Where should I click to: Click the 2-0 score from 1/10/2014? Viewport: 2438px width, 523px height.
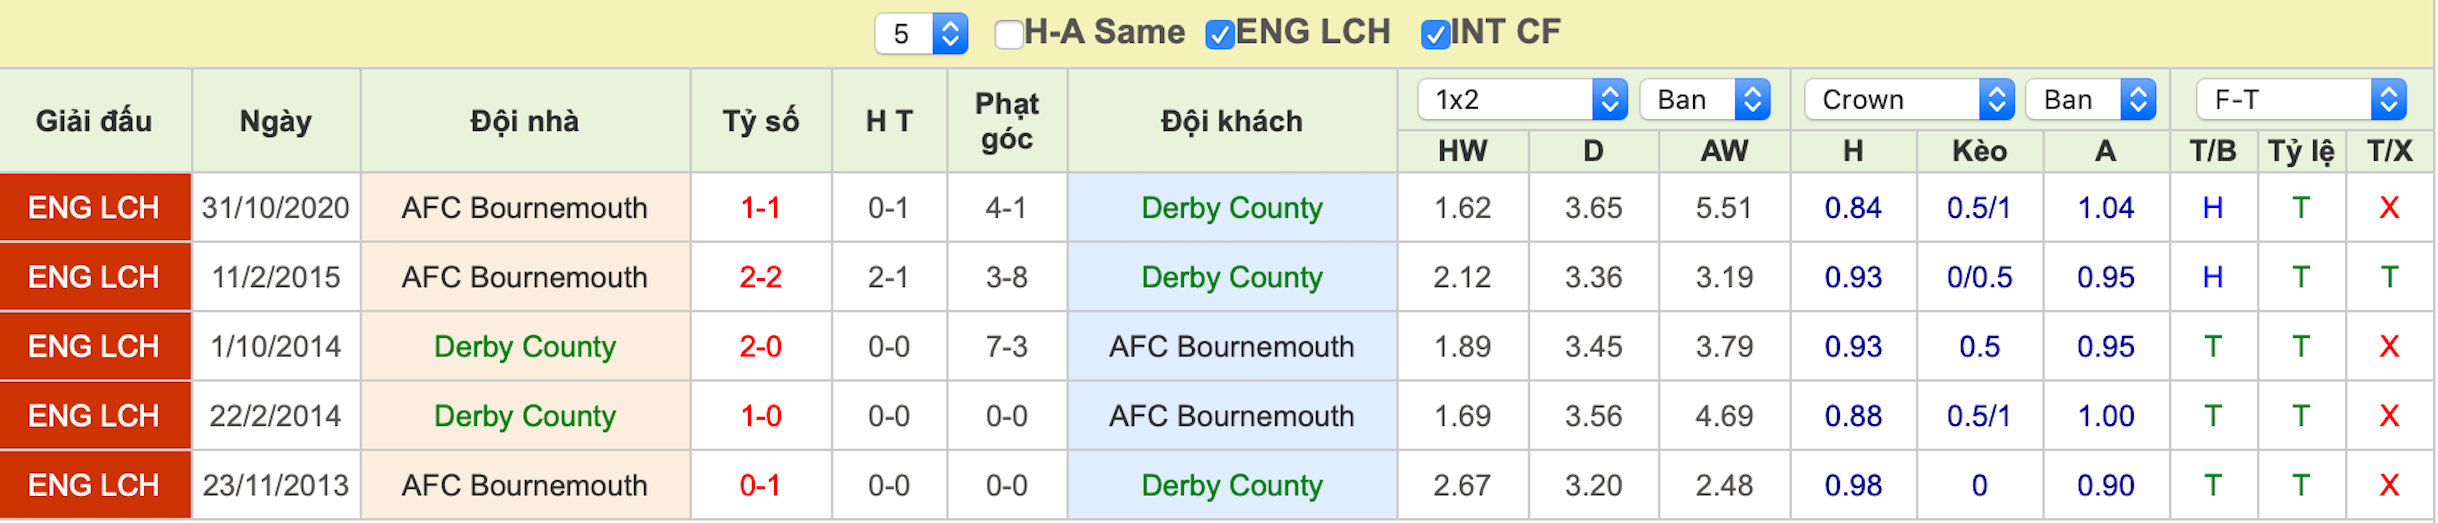[760, 346]
